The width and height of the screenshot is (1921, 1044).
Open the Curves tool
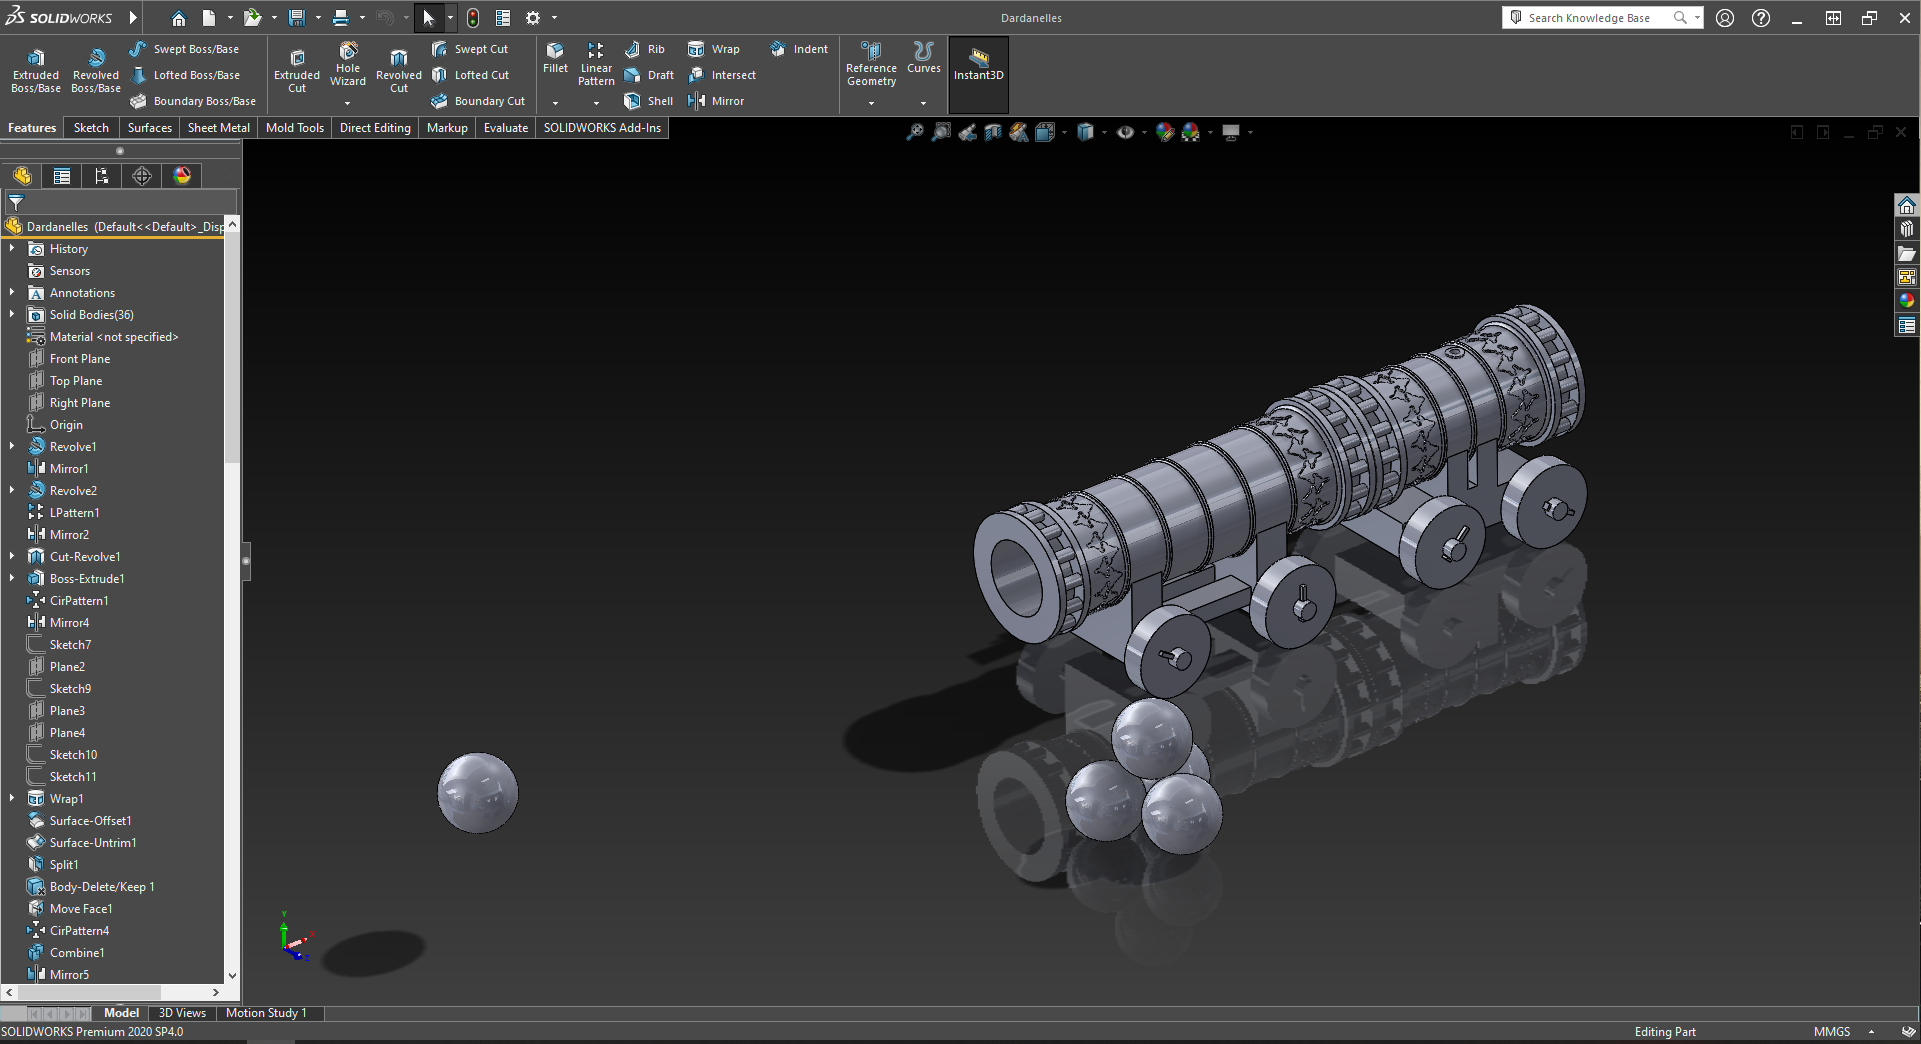pos(924,57)
